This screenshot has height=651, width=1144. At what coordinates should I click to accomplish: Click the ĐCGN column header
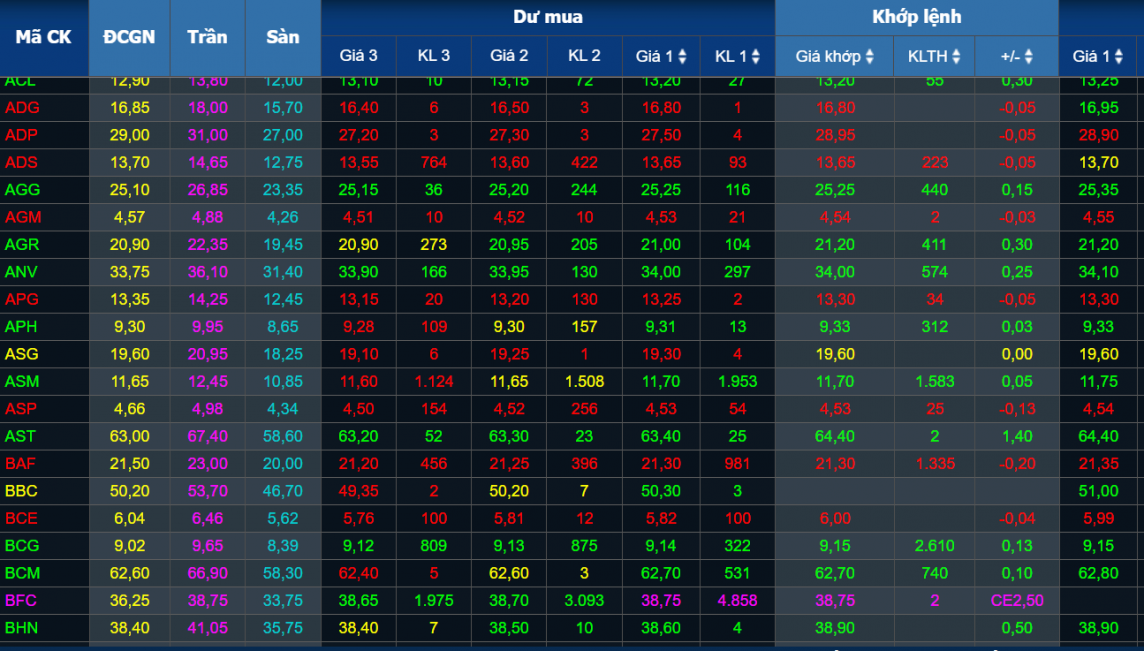[129, 37]
